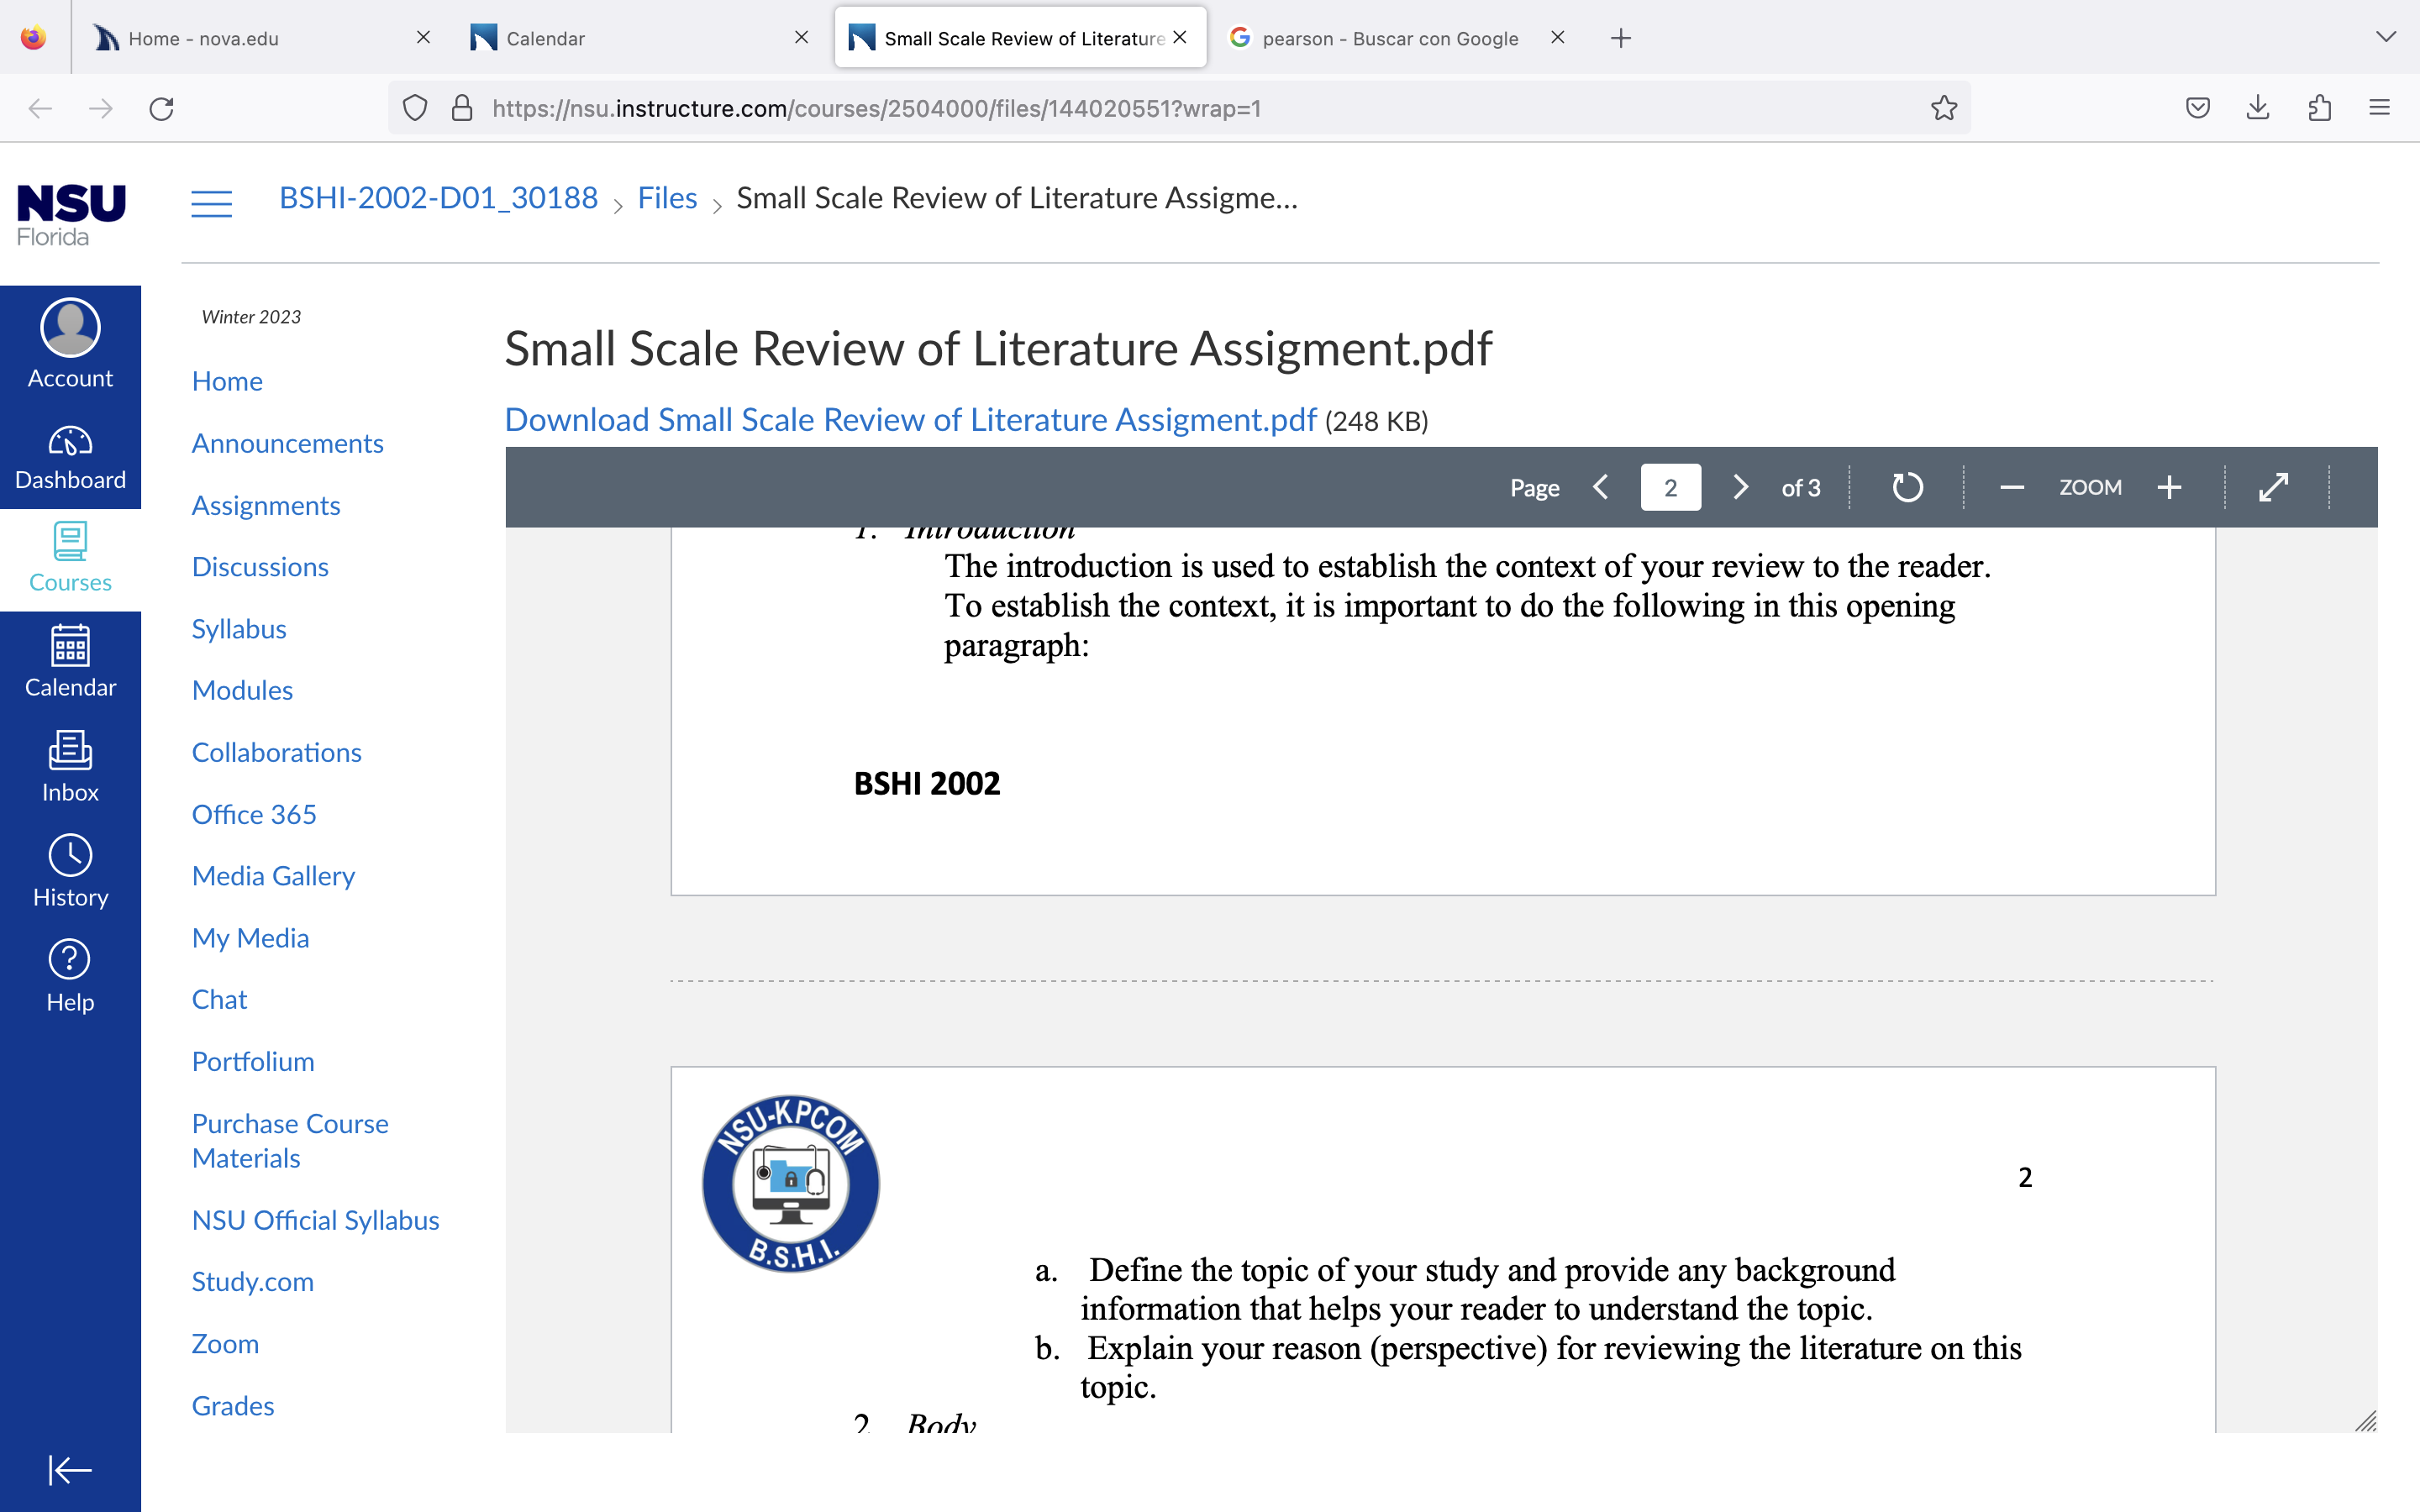The image size is (2420, 1512).
Task: Open My Media link
Action: click(250, 938)
